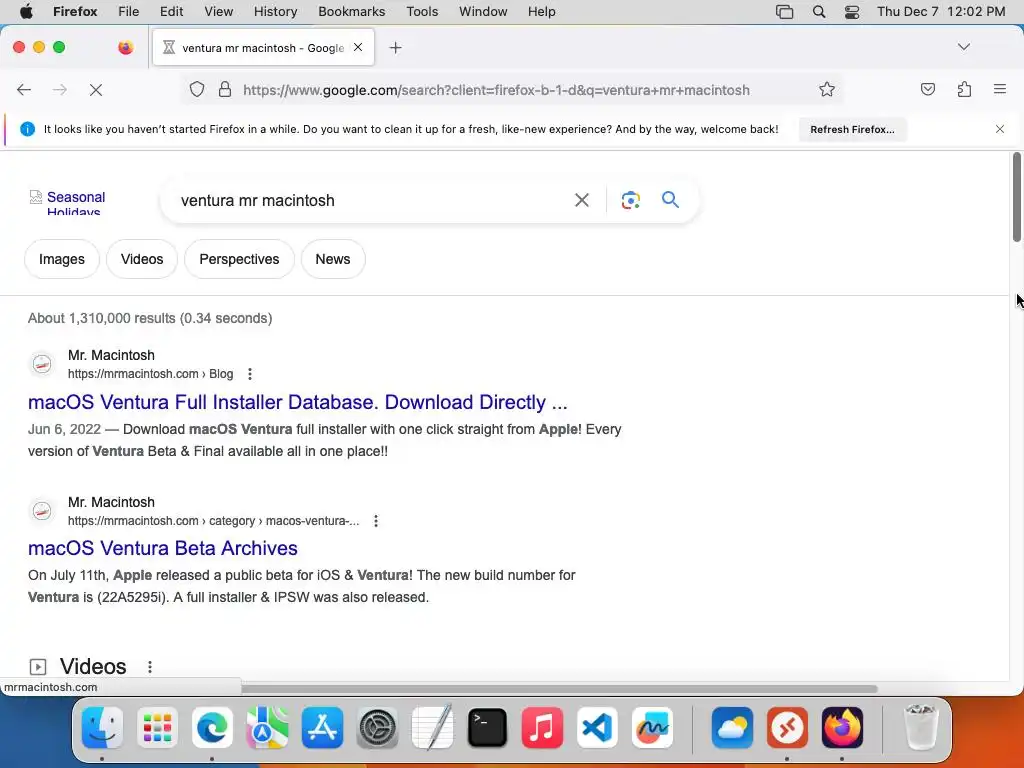Filter results by Images
Screen dimensions: 1024x768
point(62,259)
